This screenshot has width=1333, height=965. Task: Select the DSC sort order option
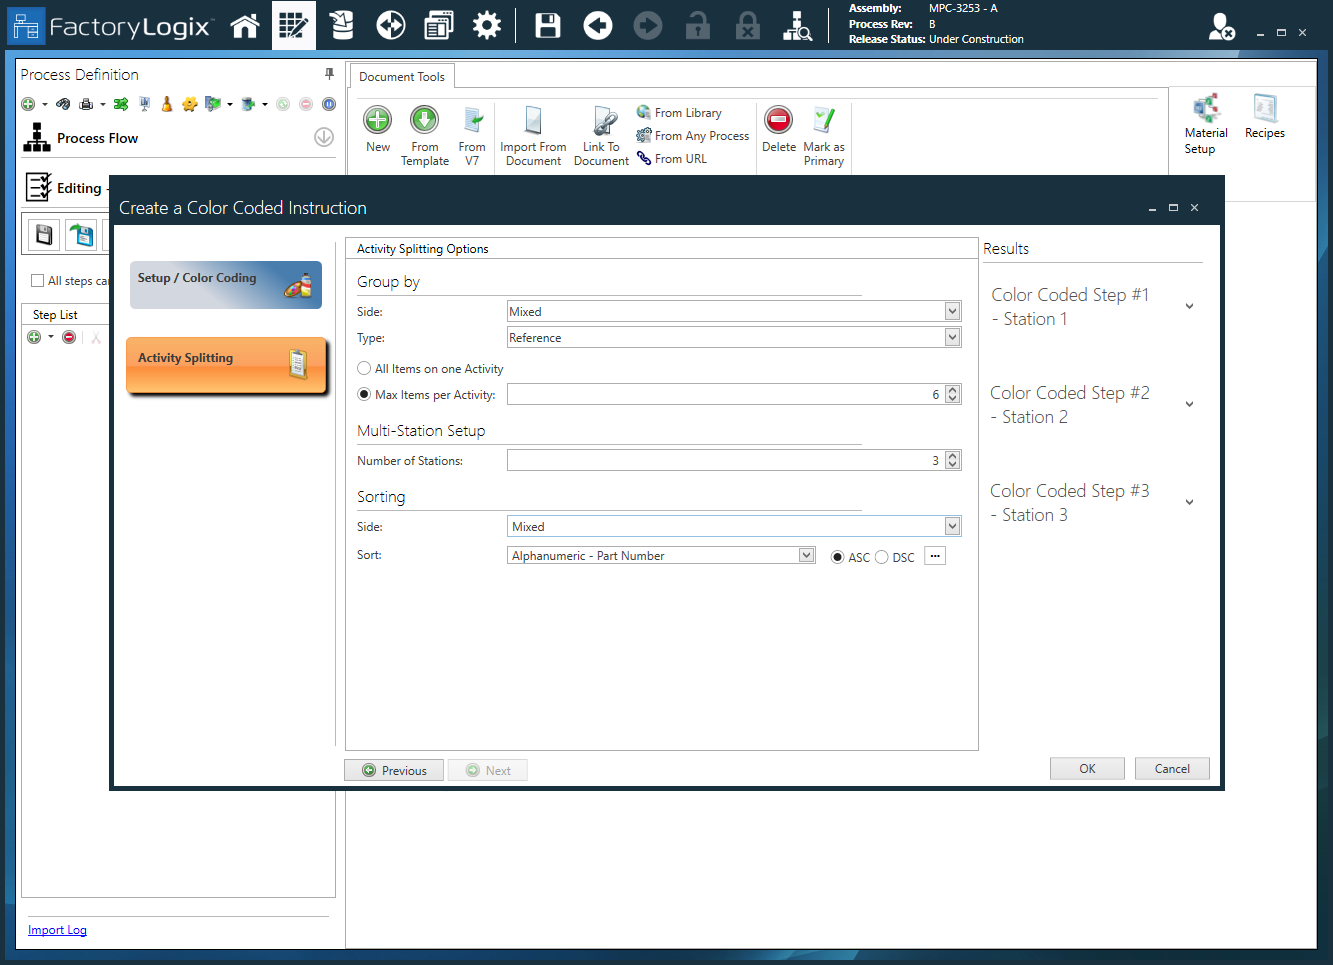coord(882,557)
